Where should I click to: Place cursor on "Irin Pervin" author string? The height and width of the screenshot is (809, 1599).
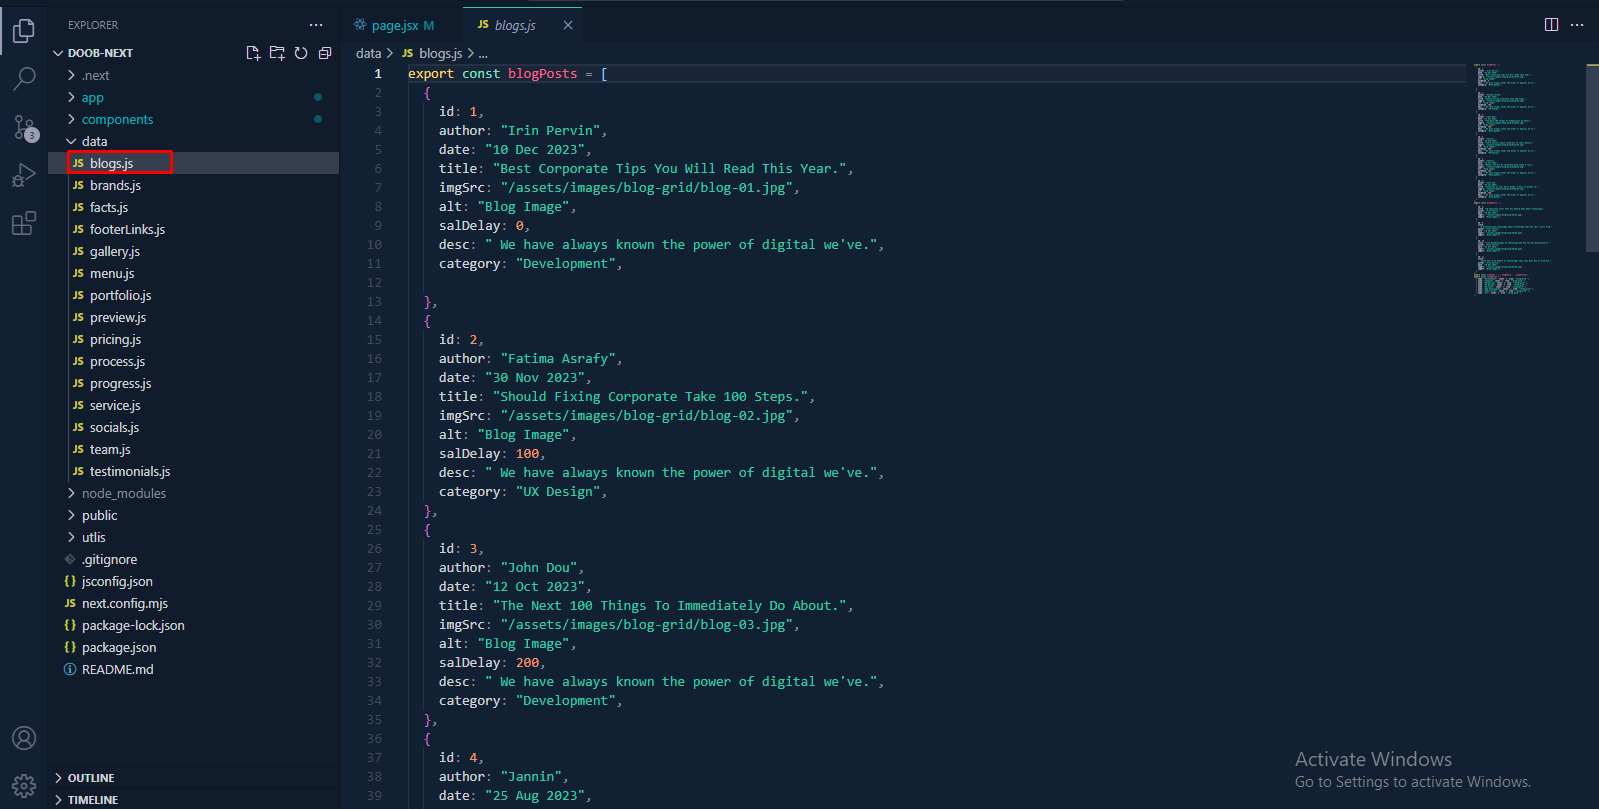(550, 130)
